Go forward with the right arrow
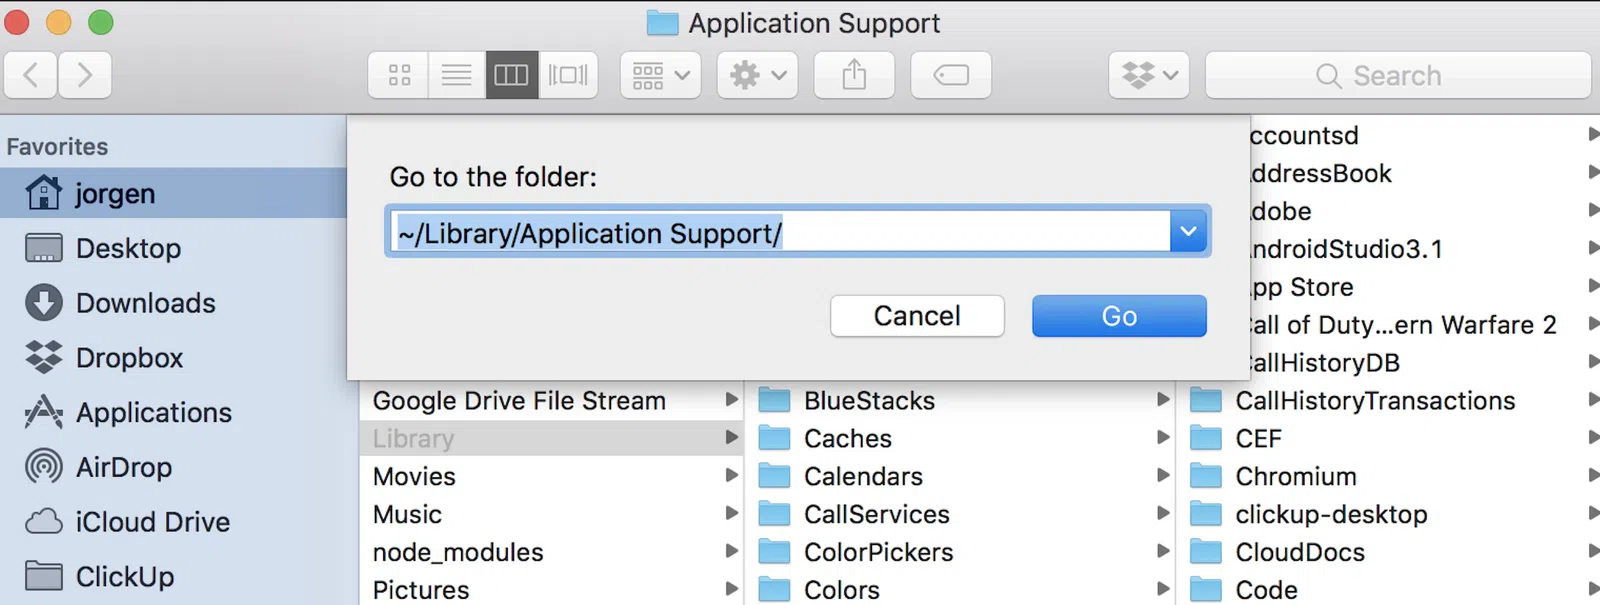This screenshot has height=605, width=1600. 85,75
